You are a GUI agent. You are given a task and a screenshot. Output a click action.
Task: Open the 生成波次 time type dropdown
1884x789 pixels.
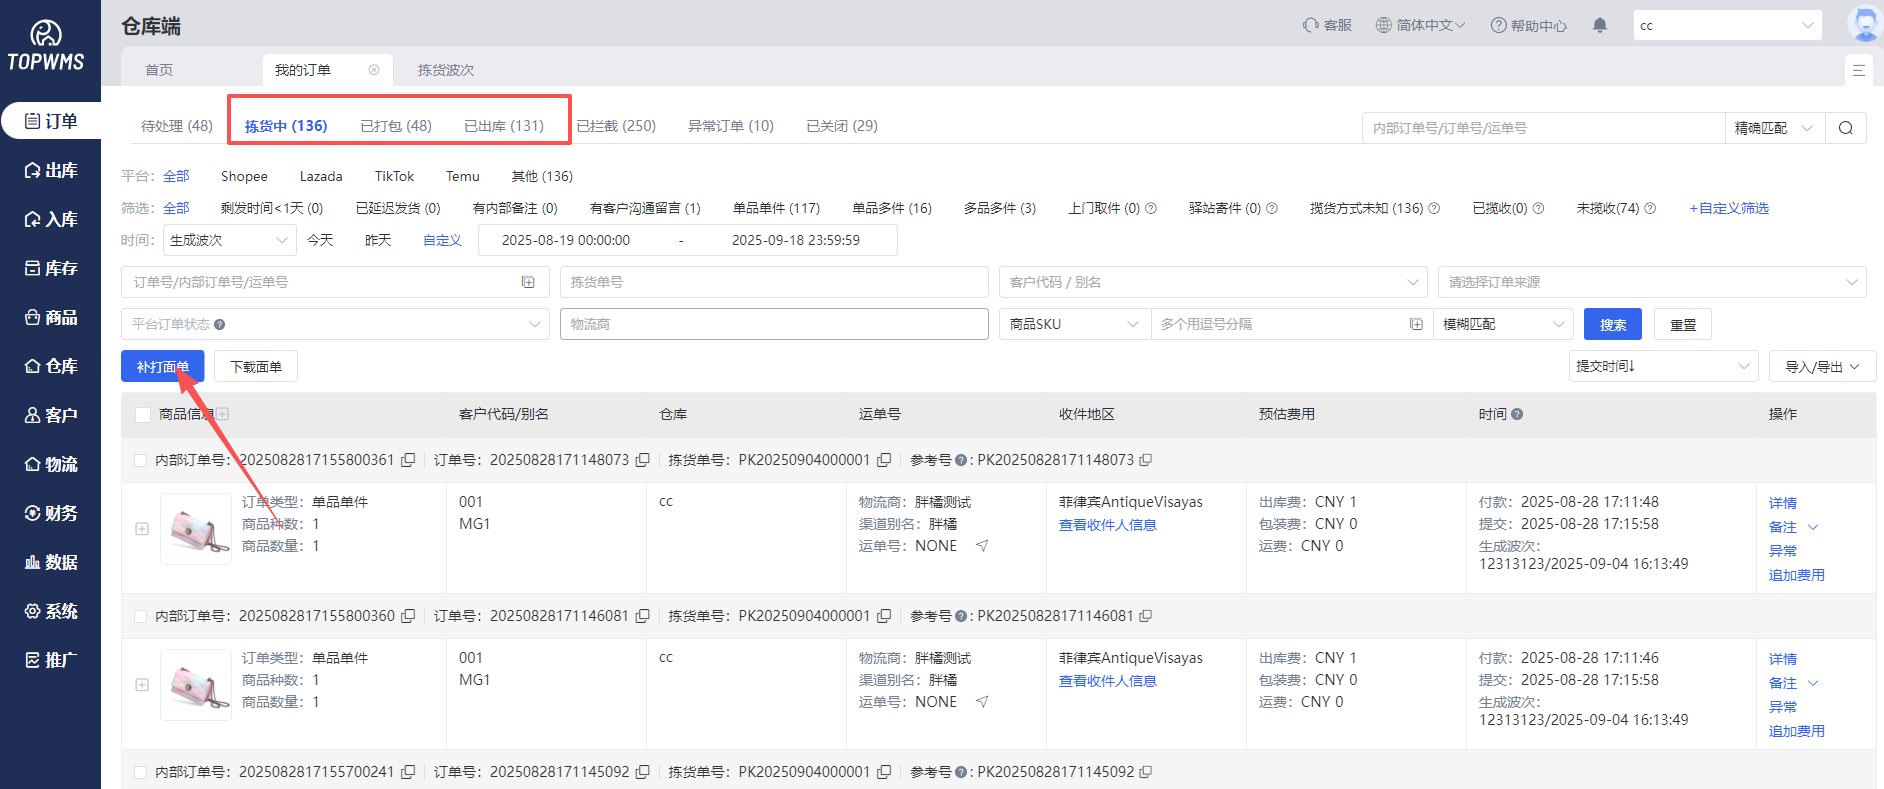[229, 240]
